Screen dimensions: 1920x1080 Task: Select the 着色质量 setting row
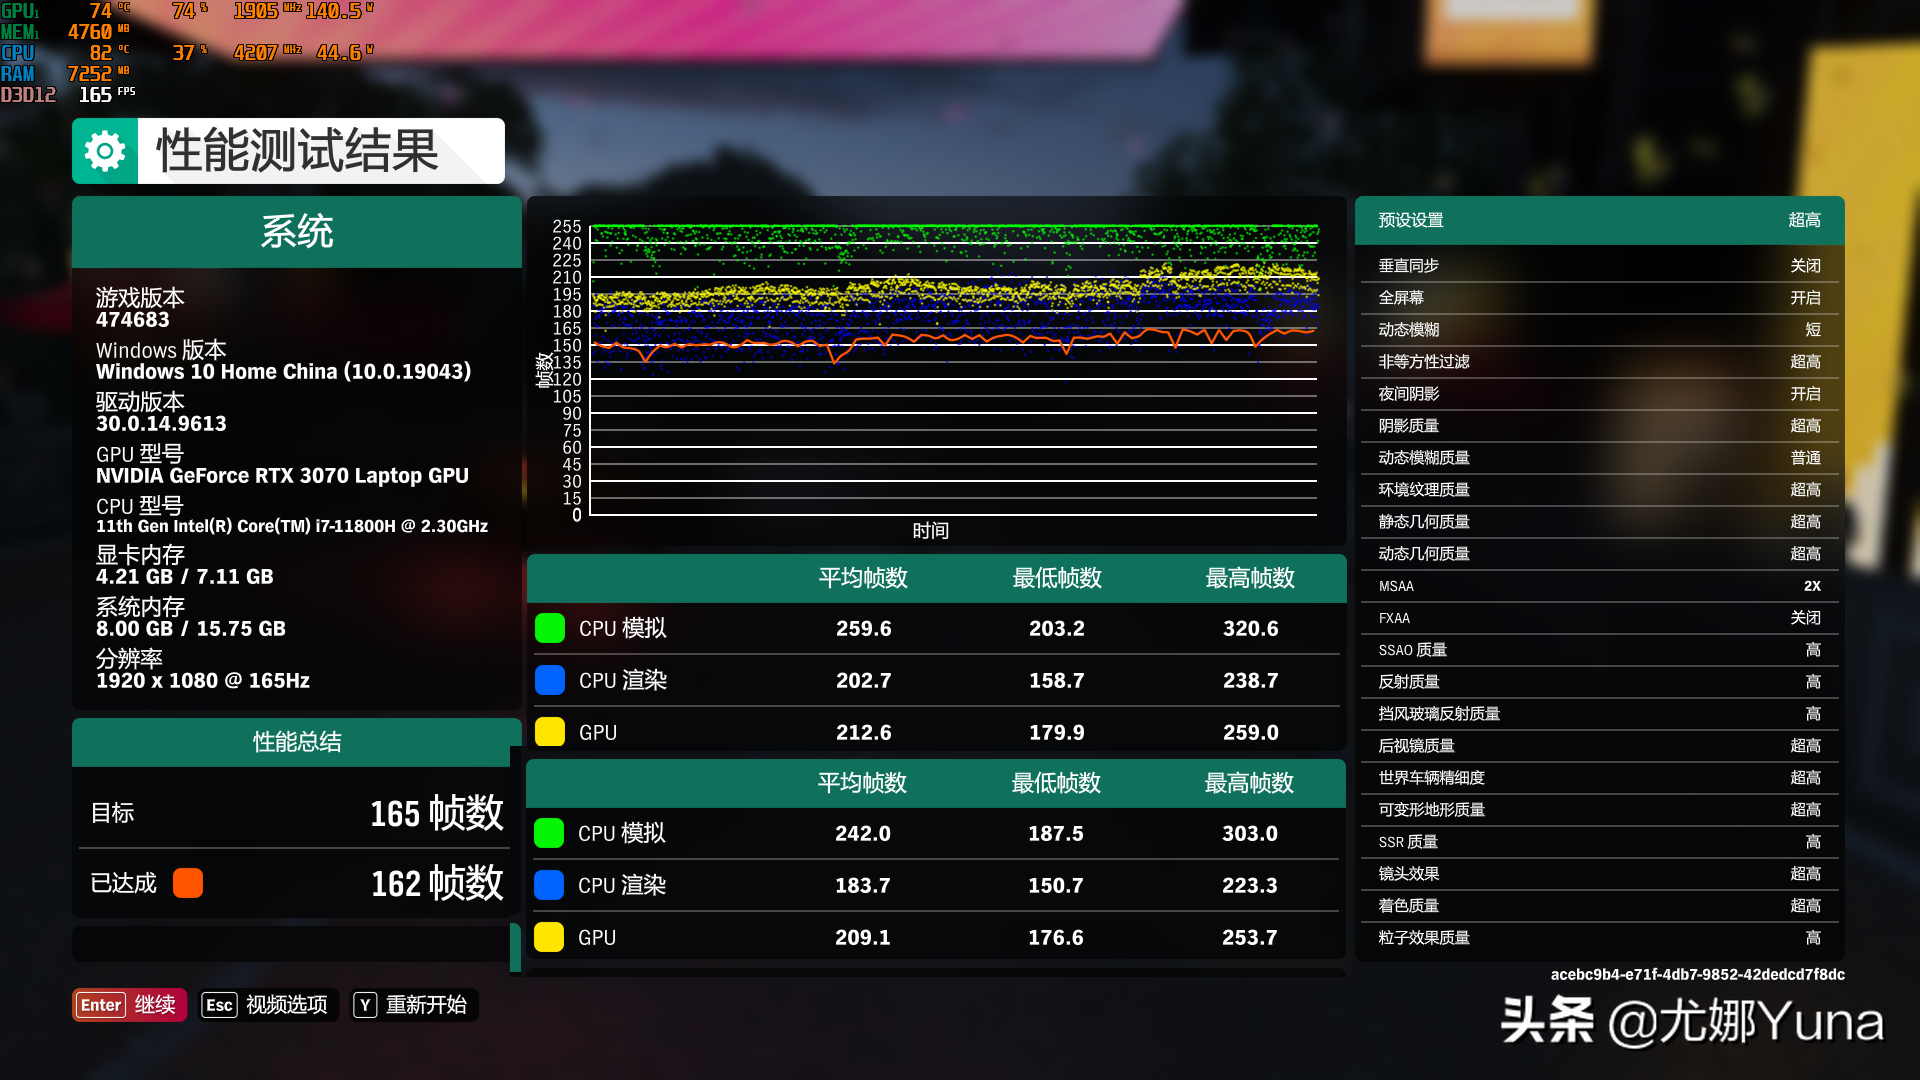point(1599,906)
